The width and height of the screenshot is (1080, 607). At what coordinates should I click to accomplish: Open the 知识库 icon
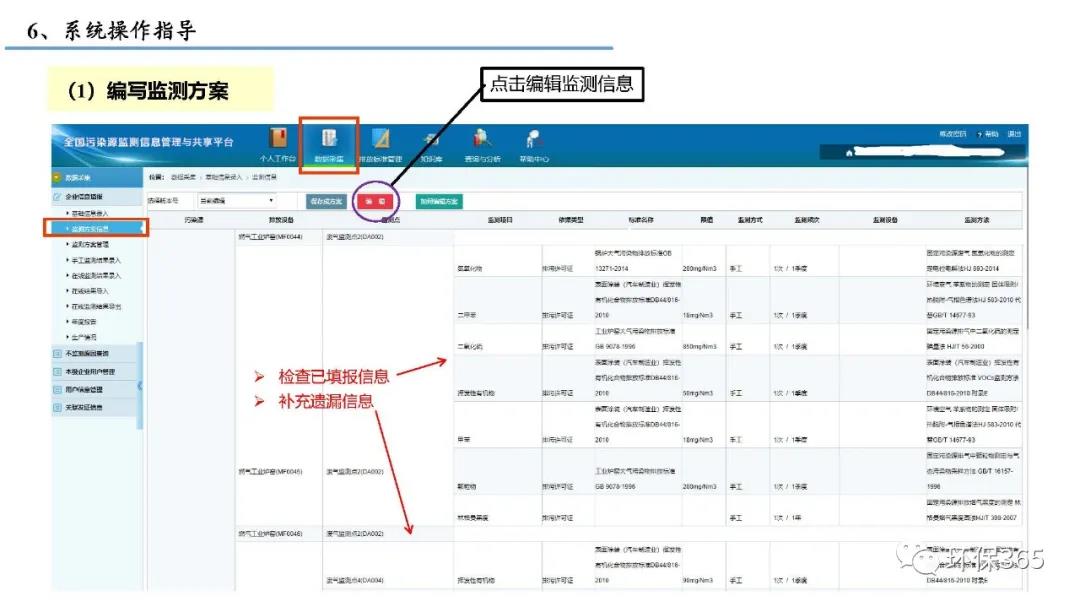pyautogui.click(x=431, y=140)
